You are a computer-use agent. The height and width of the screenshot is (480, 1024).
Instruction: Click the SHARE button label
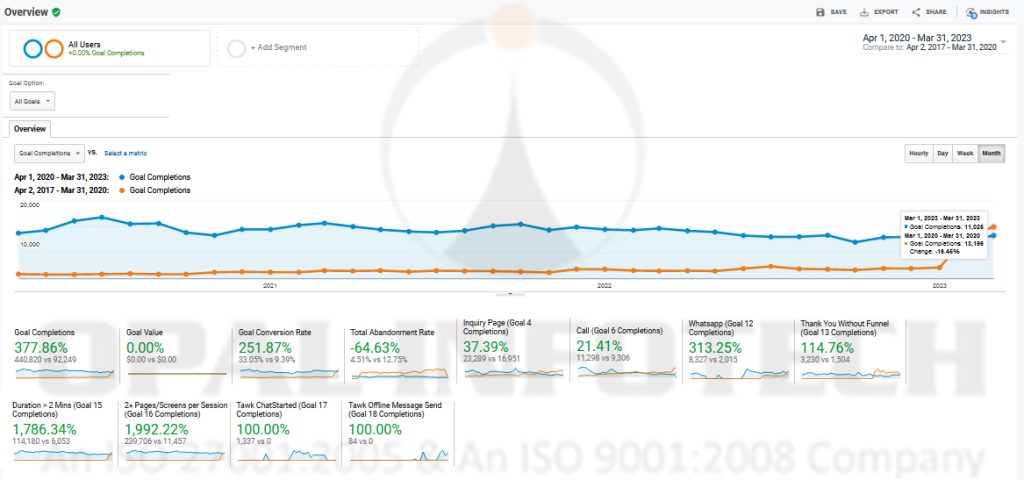936,12
